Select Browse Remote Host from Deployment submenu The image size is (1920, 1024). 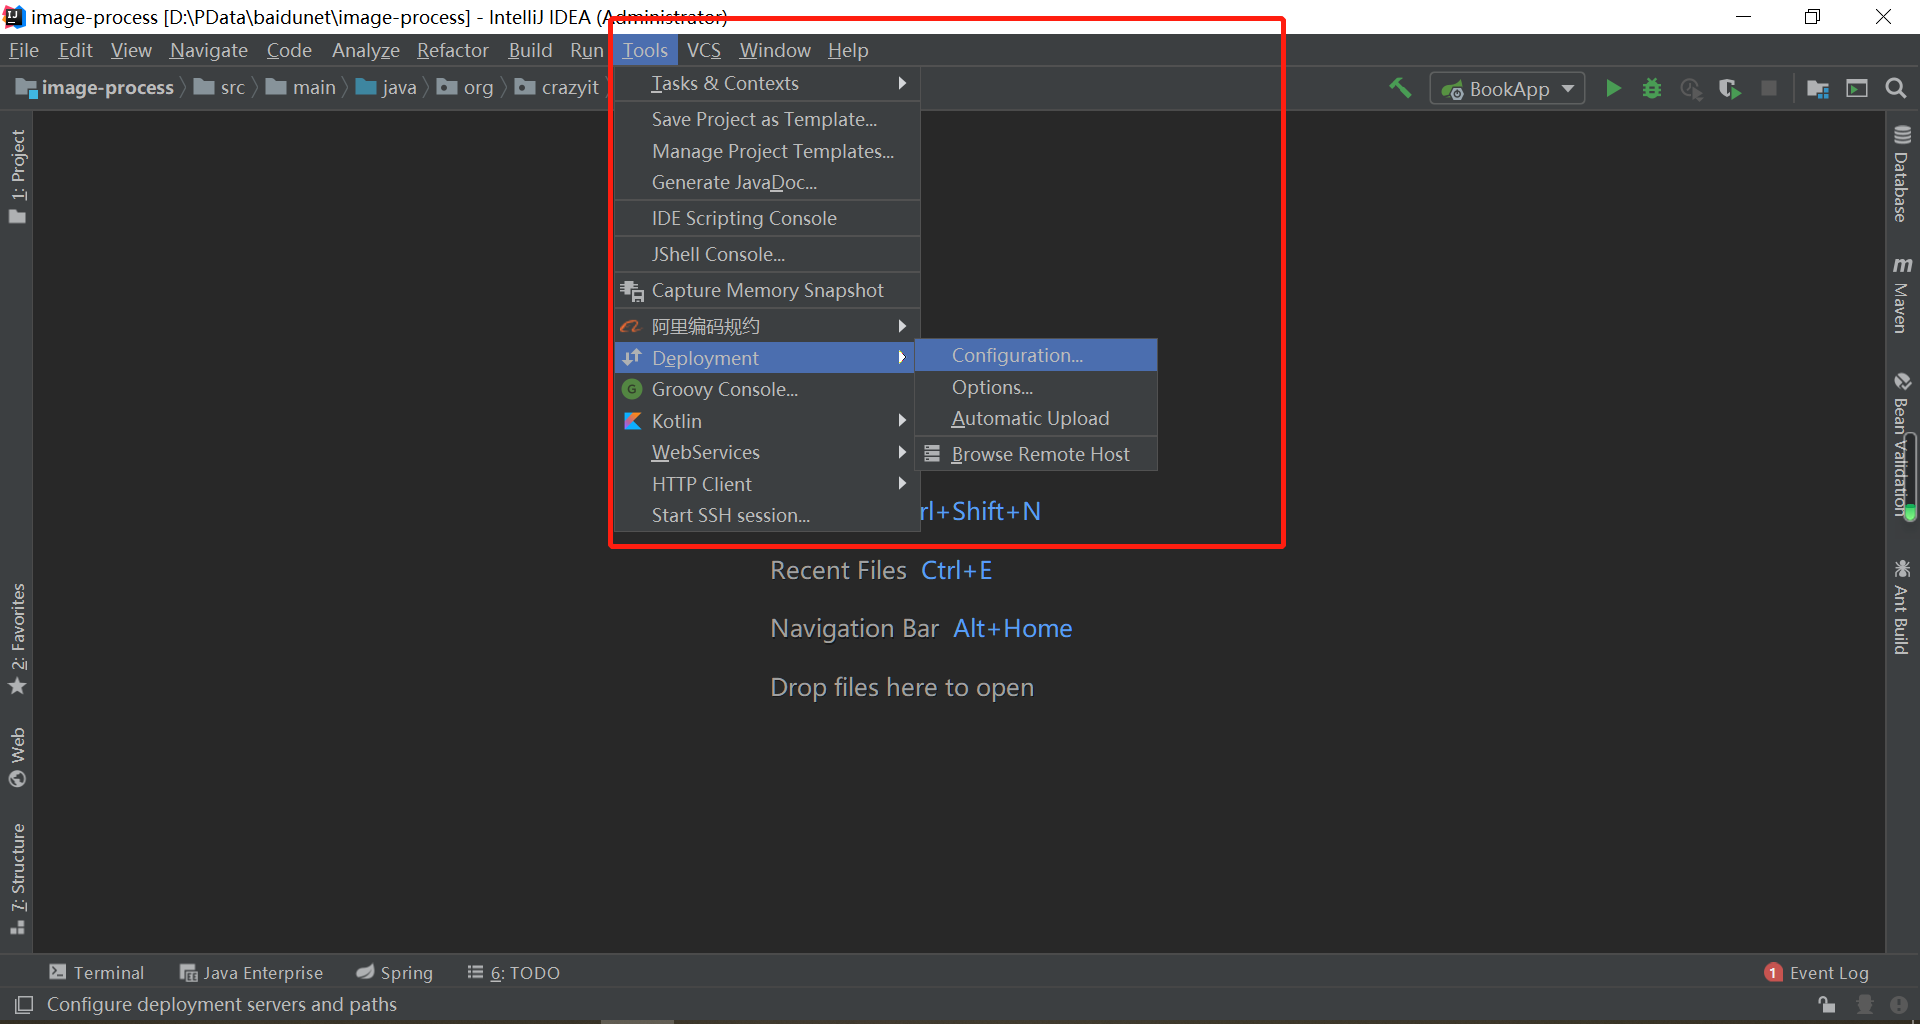click(1039, 454)
